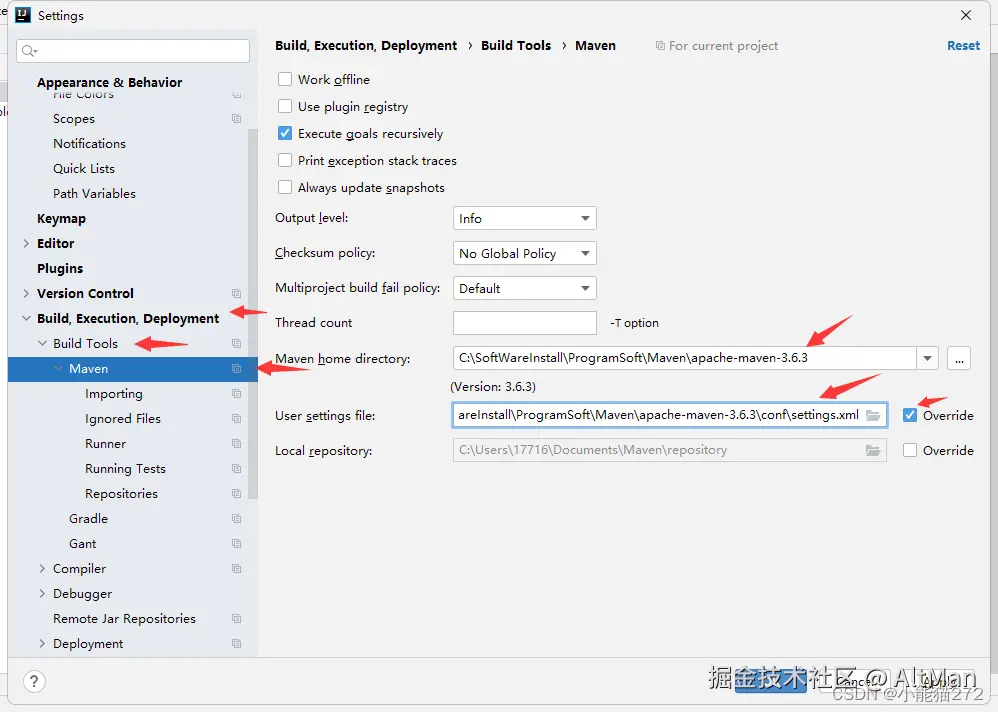Click the project-level icon on the Maven row
This screenshot has width=998, height=712.
tap(237, 369)
